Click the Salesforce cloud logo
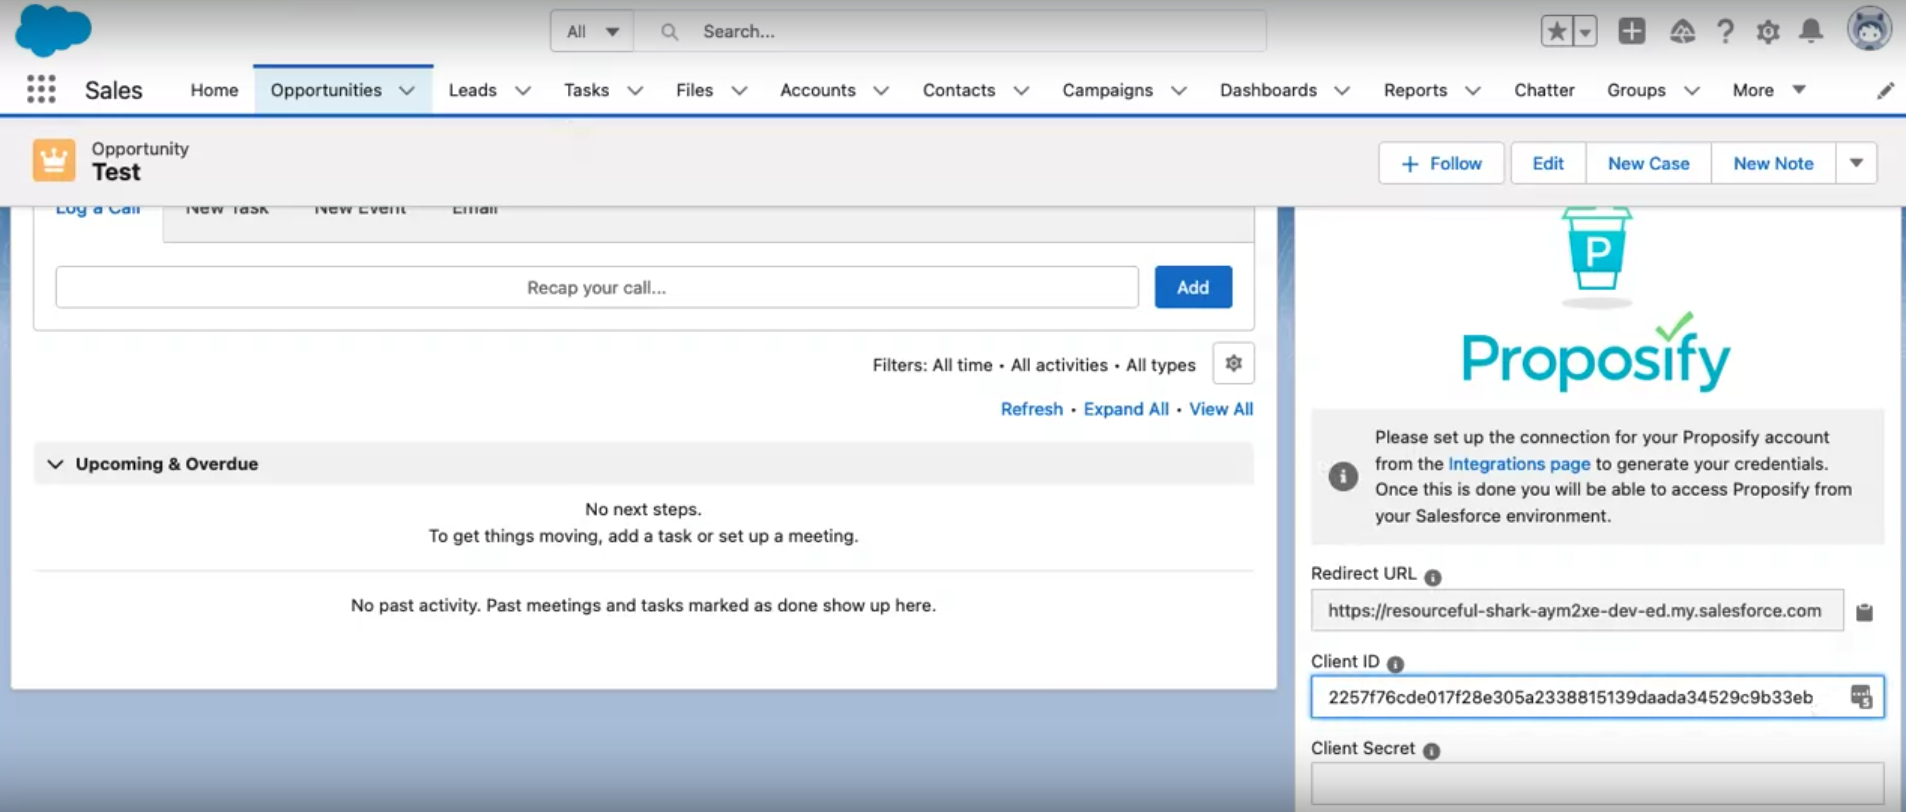Screen dimensions: 1906x812 coord(53,30)
